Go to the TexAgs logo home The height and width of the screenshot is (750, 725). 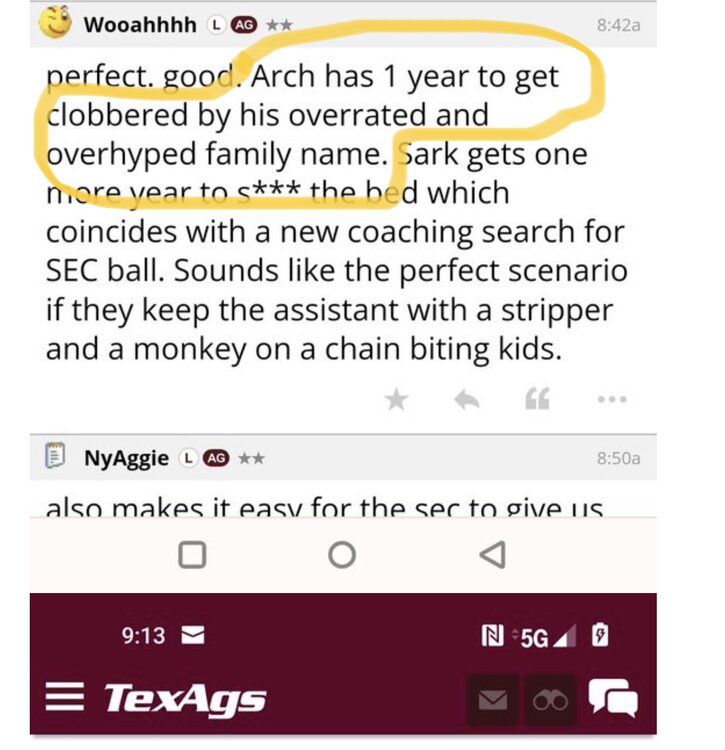(x=186, y=698)
